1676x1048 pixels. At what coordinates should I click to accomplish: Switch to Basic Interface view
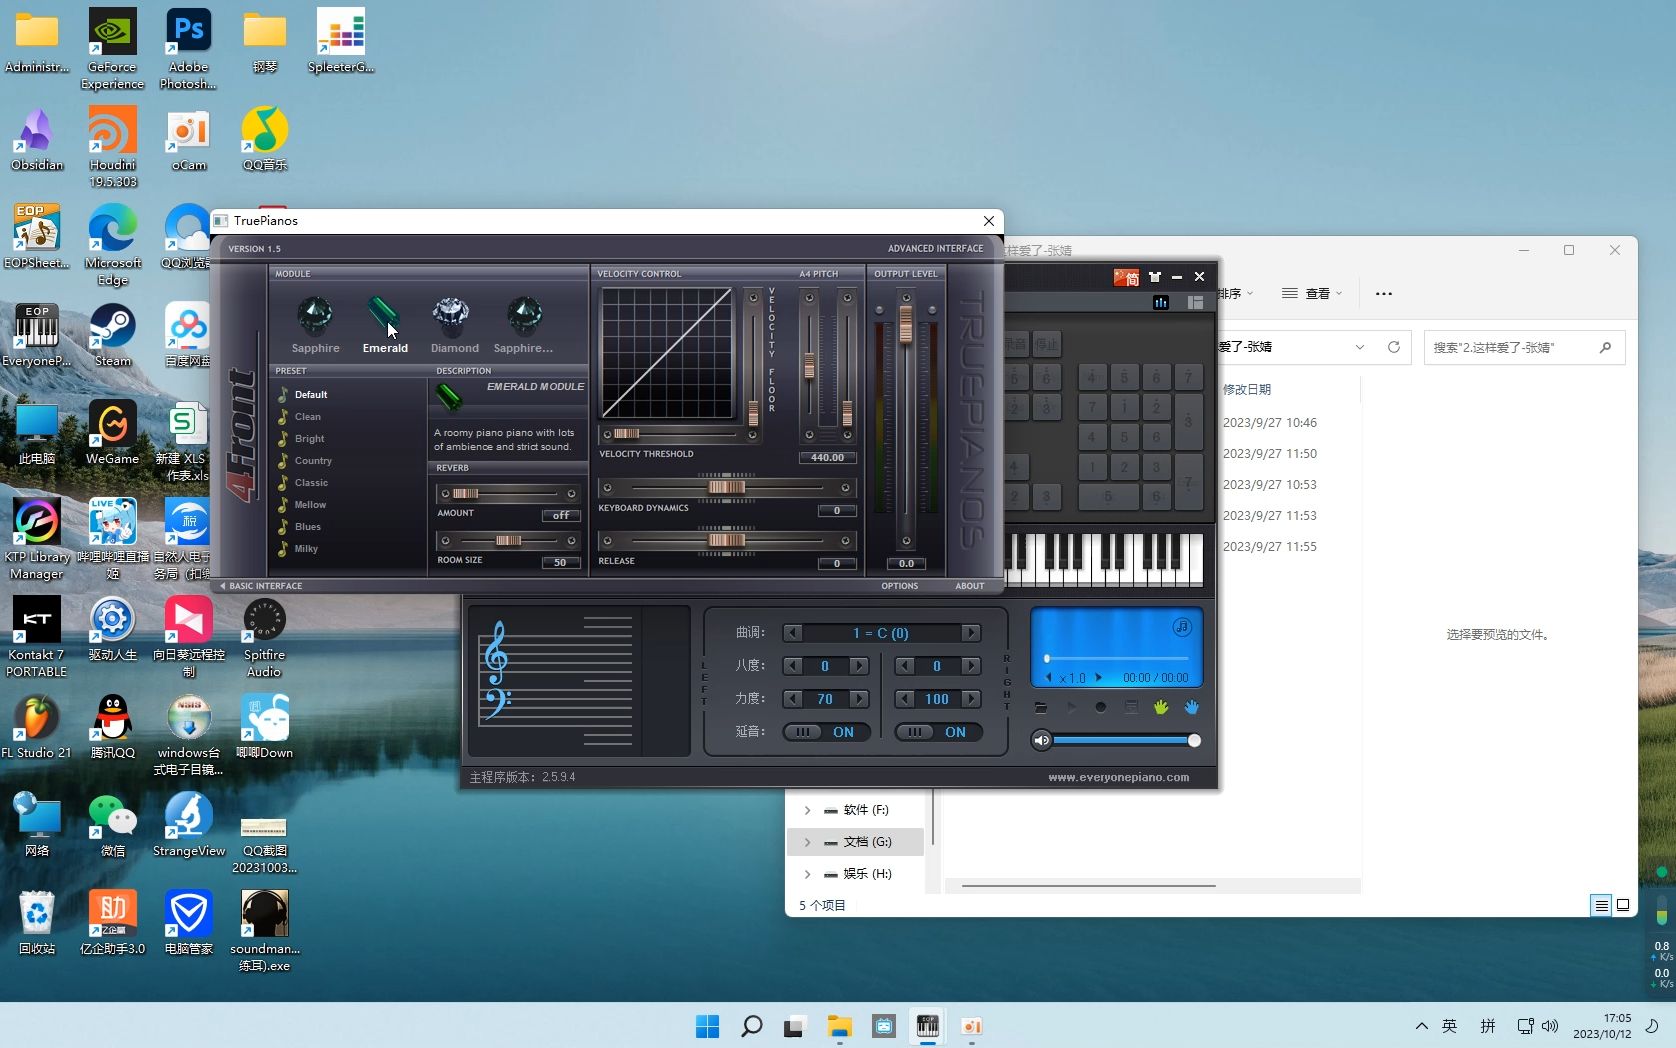[261, 586]
